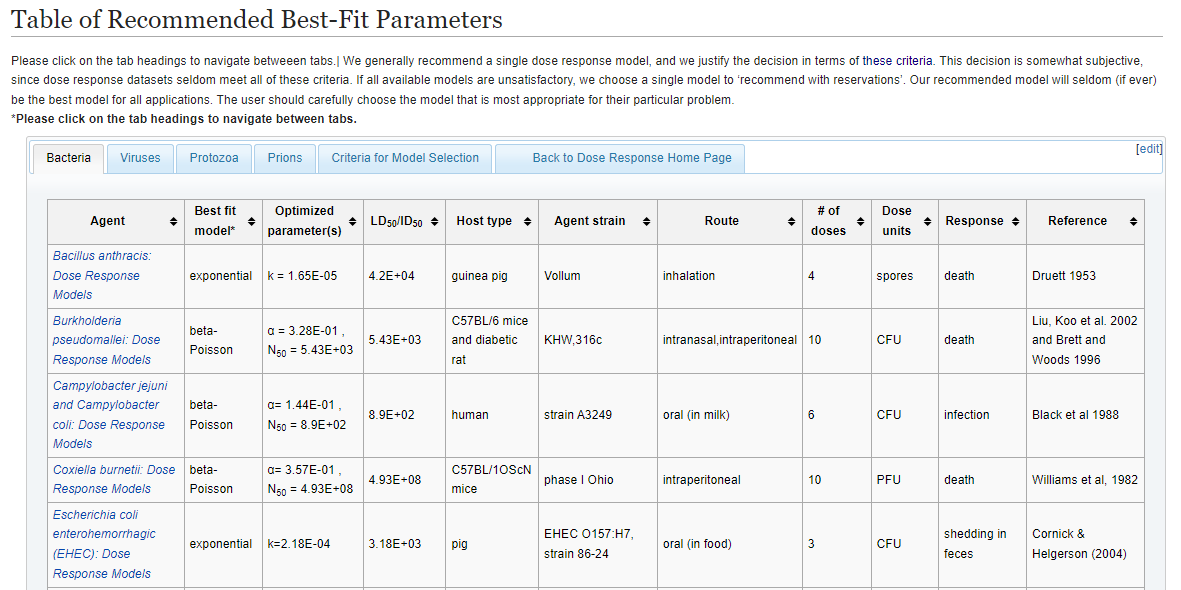The image size is (1181, 590).
Task: Click sort arrows for Optimized parameter(s)
Action: 353,221
